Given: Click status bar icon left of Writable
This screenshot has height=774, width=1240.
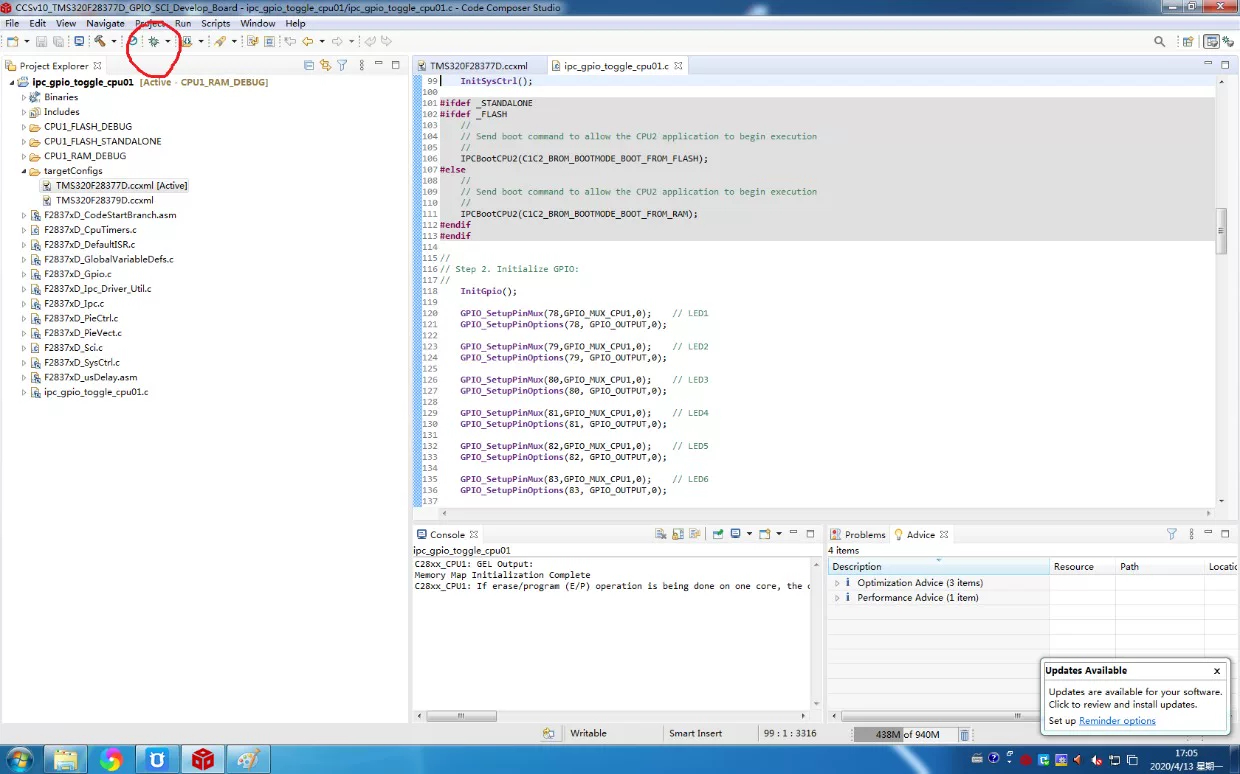Looking at the screenshot, I should pos(548,734).
